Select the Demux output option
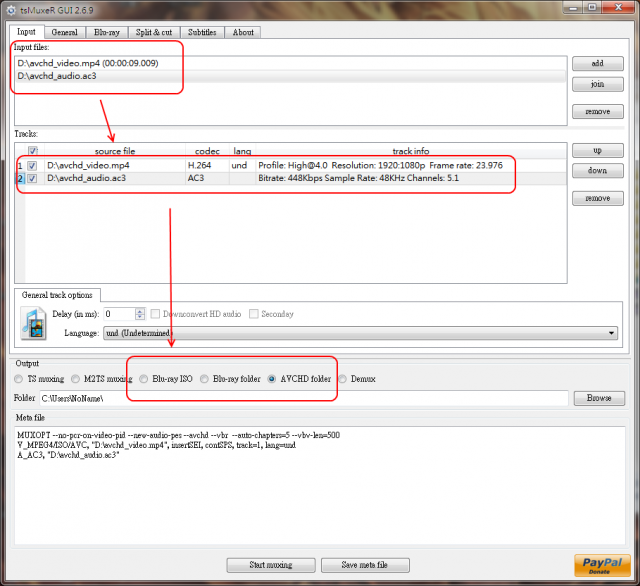Screen dimensions: 640x586 342,379
